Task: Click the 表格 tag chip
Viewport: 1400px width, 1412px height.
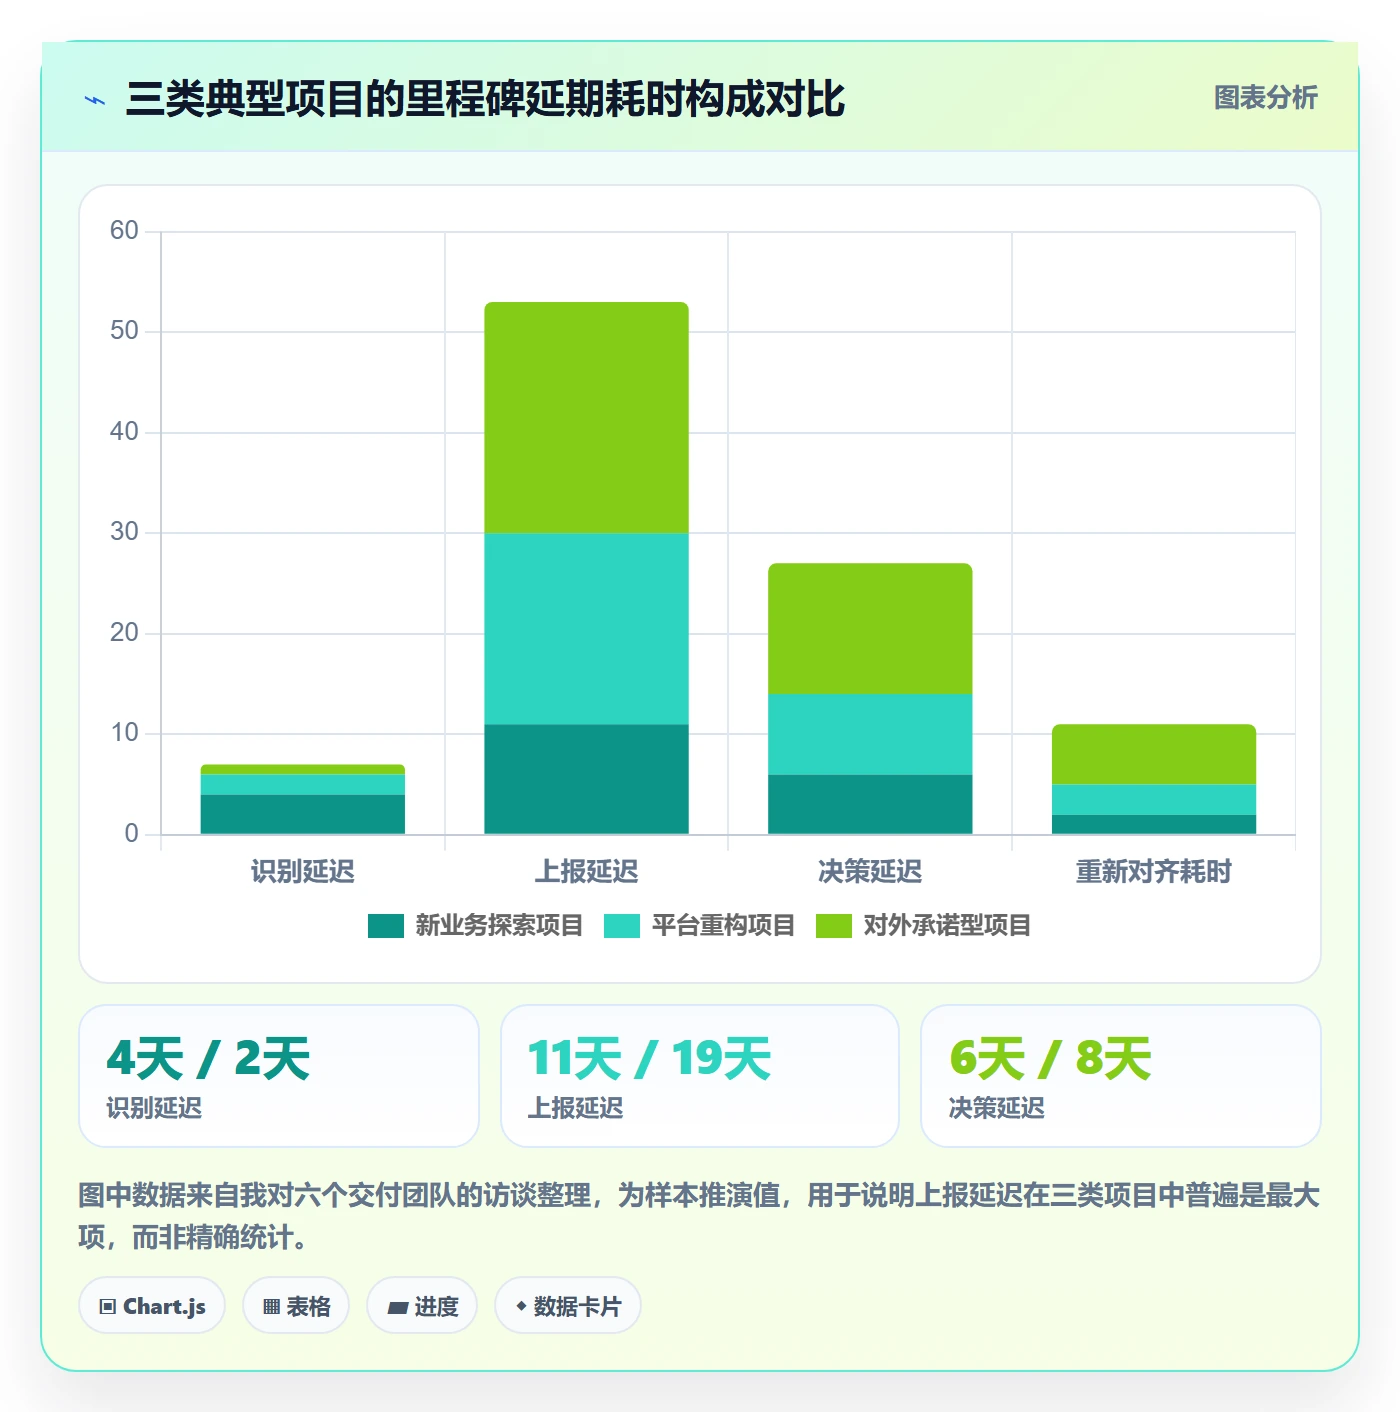Action: coord(296,1306)
